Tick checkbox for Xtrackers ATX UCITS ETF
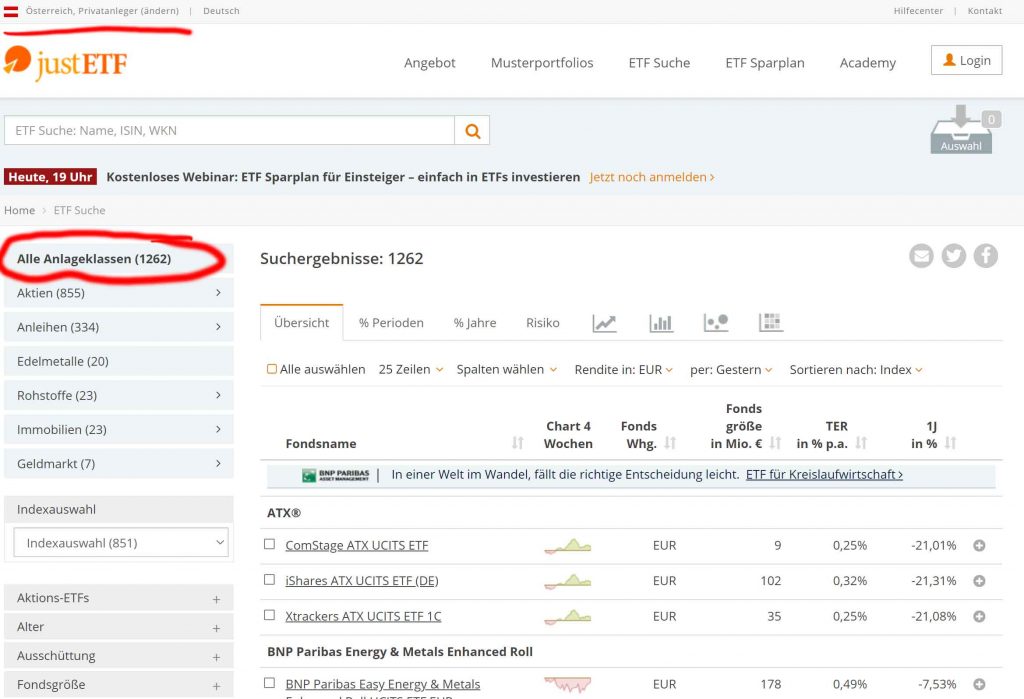This screenshot has height=699, width=1024. 269,615
